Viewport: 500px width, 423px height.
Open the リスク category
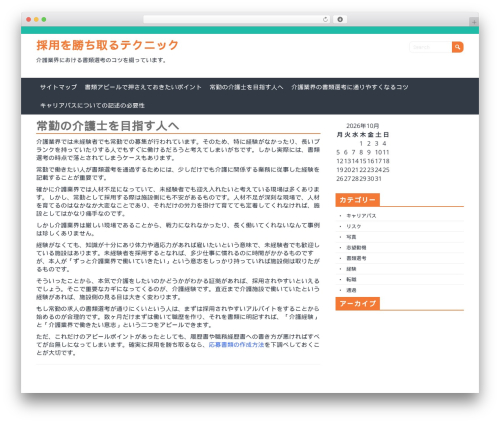click(354, 227)
